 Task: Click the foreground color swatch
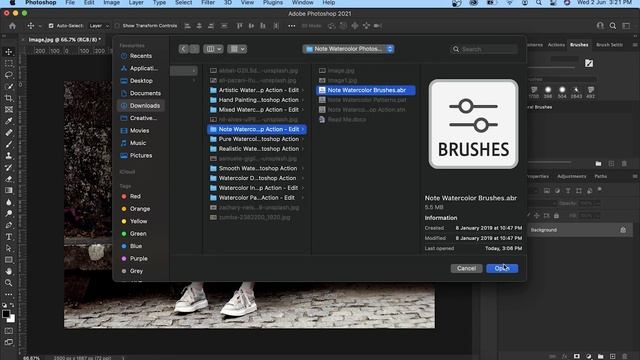click(6, 314)
